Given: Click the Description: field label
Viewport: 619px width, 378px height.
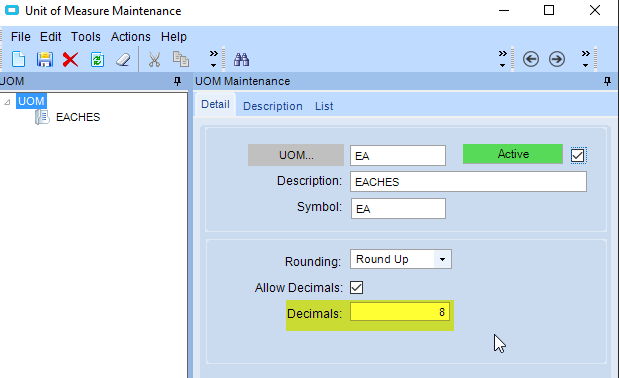Looking at the screenshot, I should [x=310, y=181].
